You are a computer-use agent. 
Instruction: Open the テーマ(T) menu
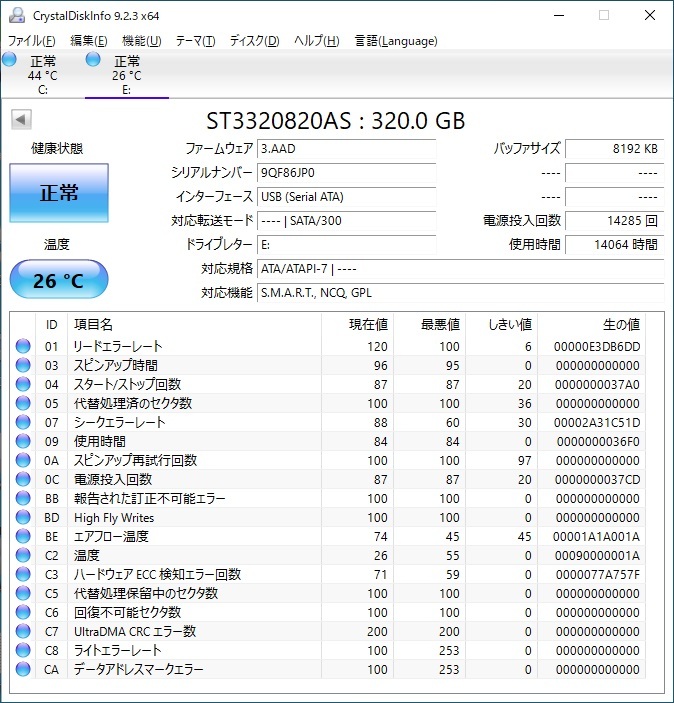[x=195, y=41]
